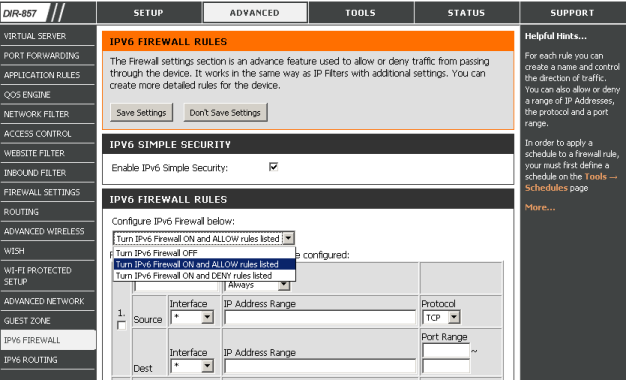Open the STATUS tab
626x380 pixels.
coord(466,12)
